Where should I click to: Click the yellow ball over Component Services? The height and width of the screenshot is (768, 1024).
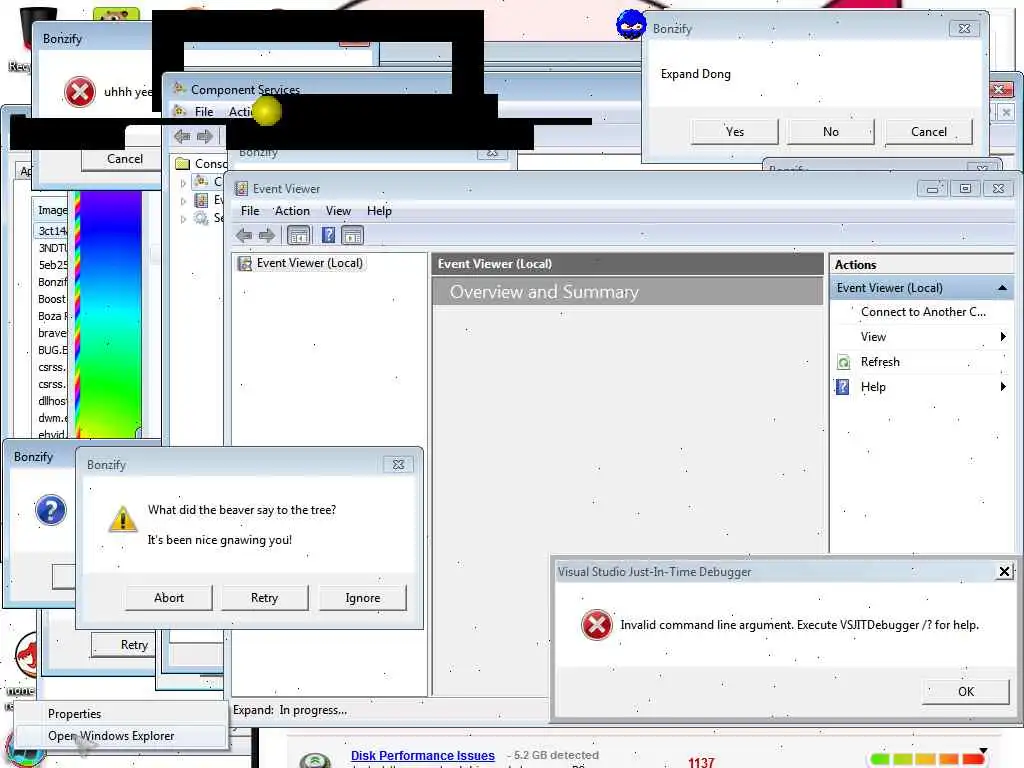pos(266,111)
